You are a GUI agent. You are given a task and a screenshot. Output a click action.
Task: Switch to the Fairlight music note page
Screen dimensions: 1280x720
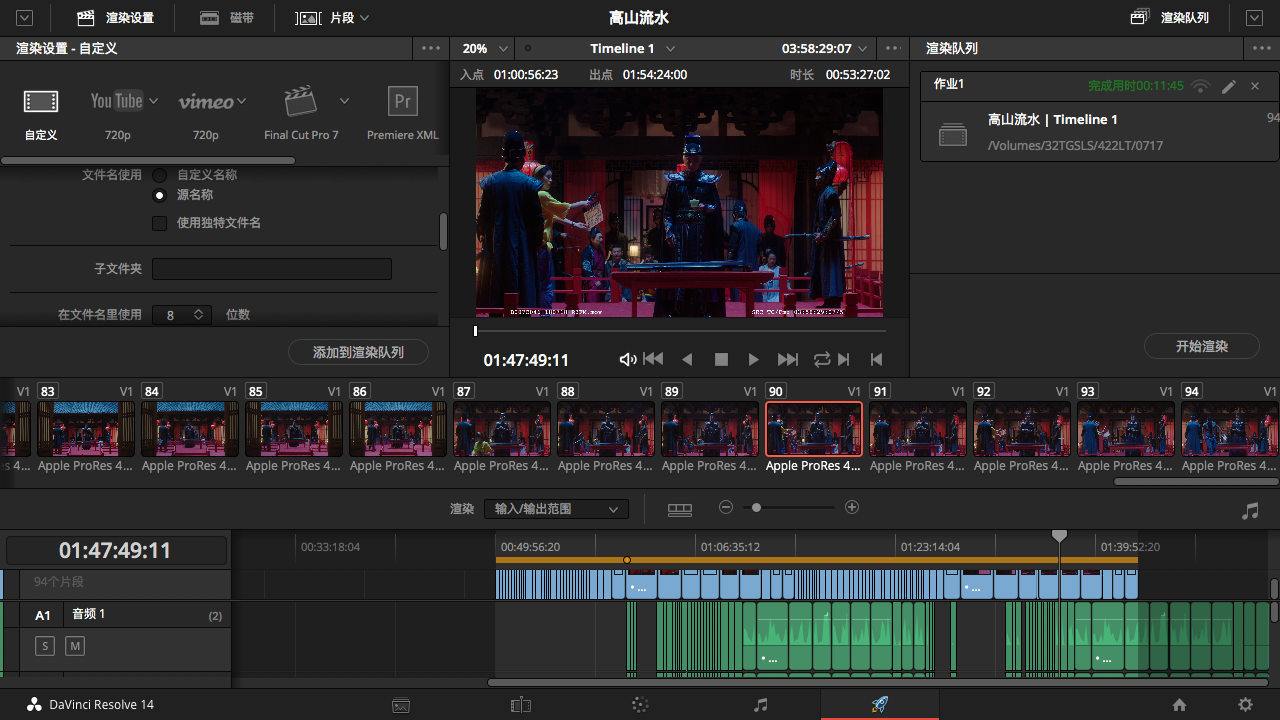tap(760, 705)
